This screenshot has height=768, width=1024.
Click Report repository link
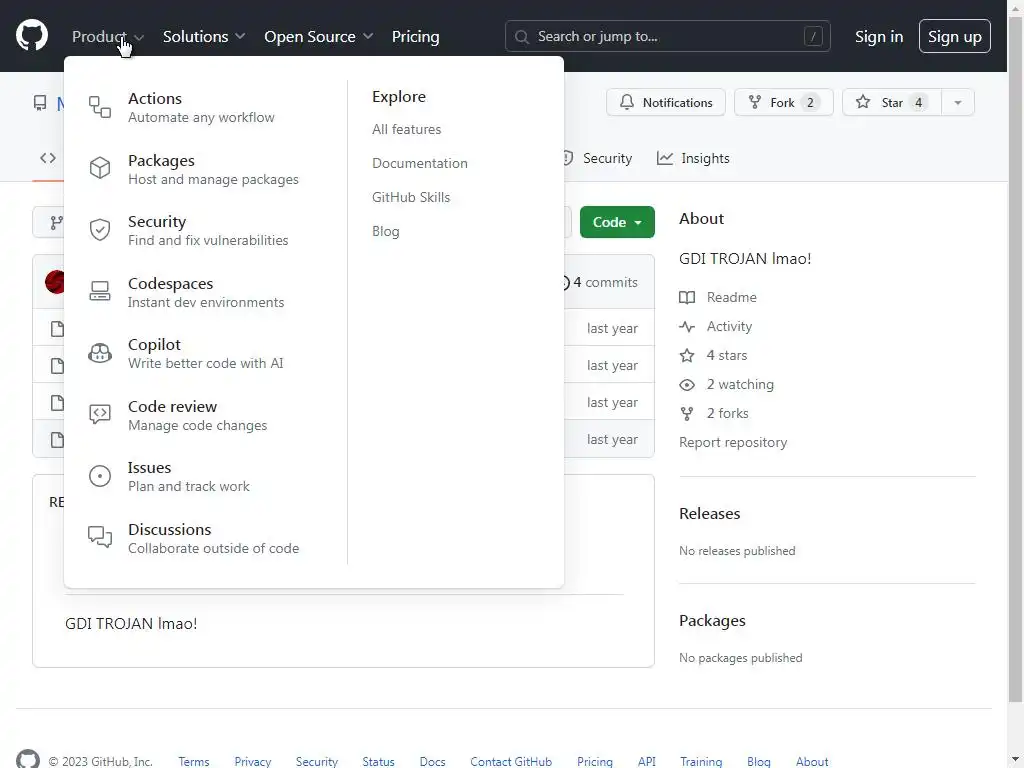733,442
